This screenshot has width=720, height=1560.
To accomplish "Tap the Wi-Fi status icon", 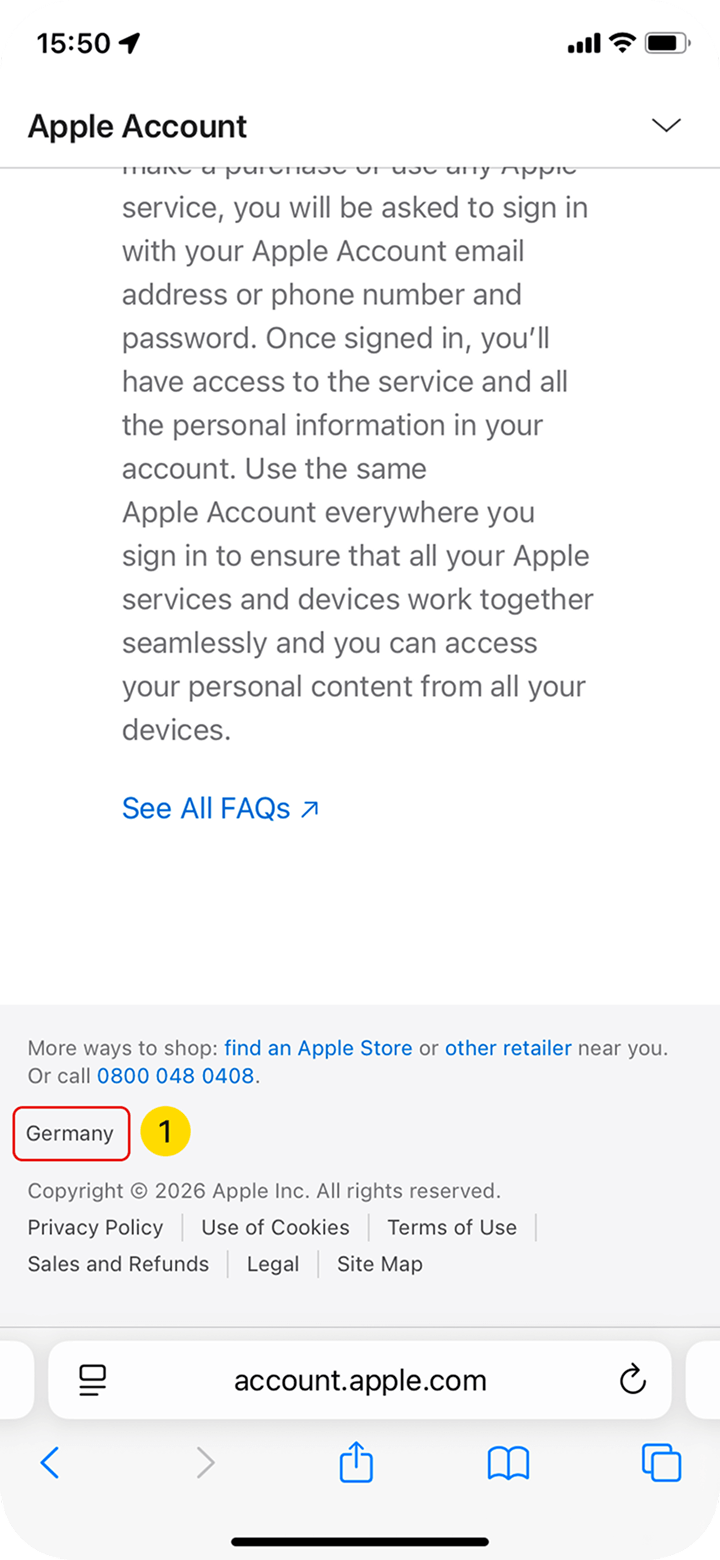I will tap(622, 43).
